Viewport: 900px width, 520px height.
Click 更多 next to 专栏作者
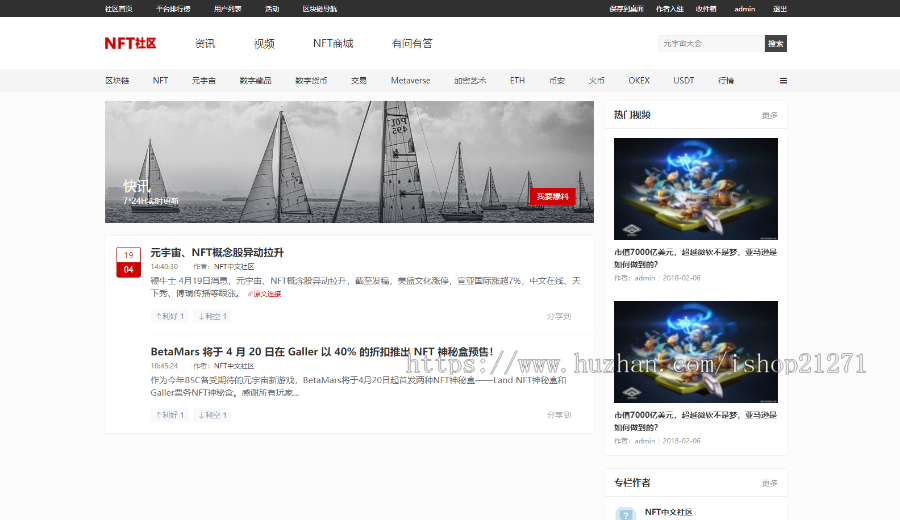769,483
